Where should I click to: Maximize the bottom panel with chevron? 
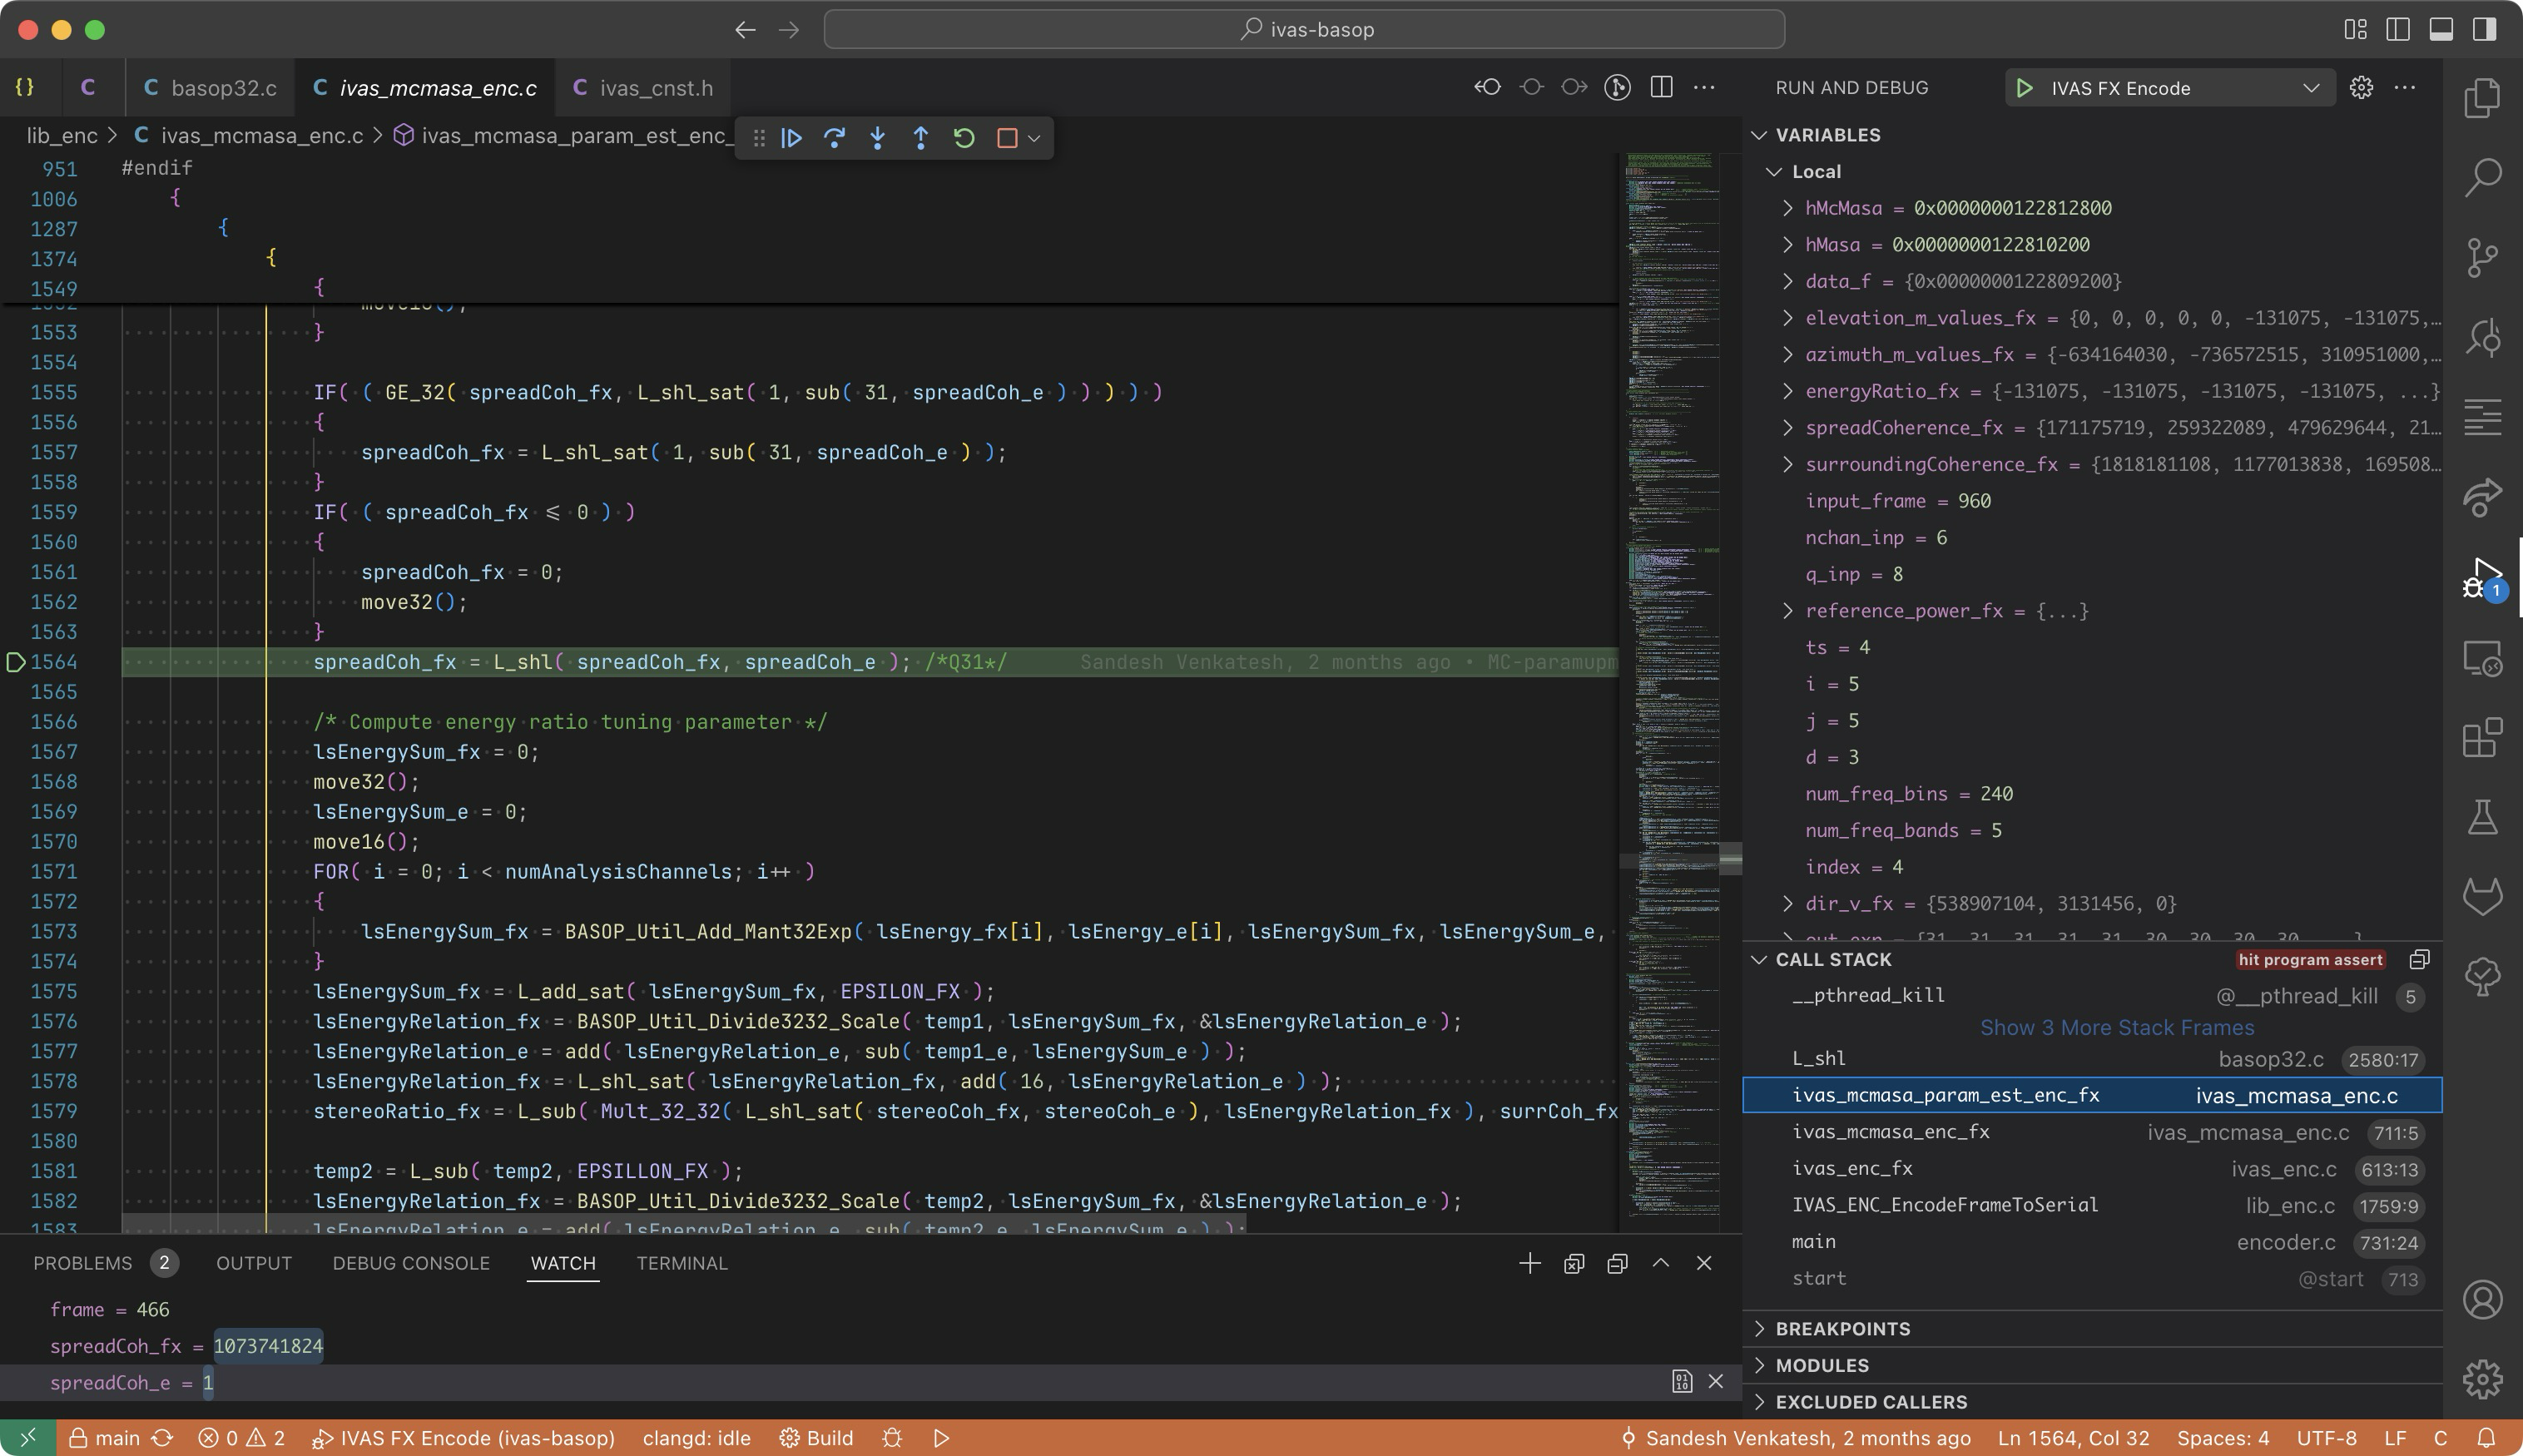1661,1263
